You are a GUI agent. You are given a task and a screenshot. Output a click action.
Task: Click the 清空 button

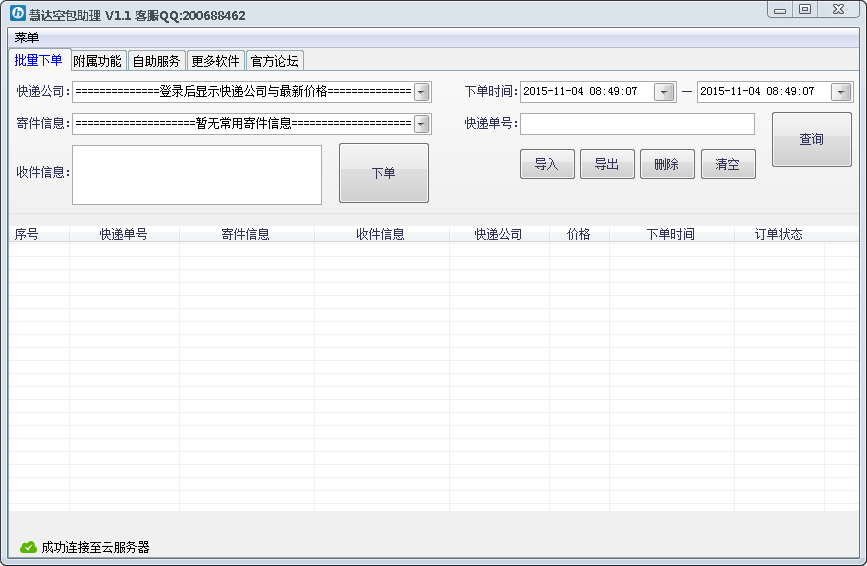pos(727,165)
